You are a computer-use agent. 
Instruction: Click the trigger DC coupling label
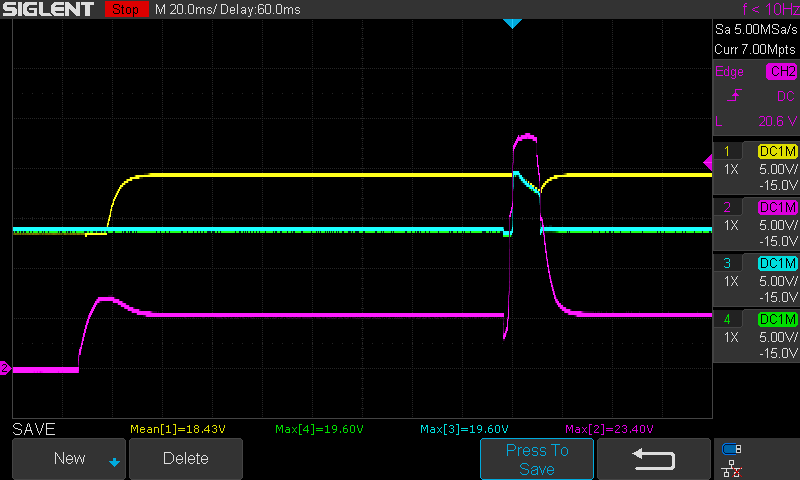pos(786,96)
